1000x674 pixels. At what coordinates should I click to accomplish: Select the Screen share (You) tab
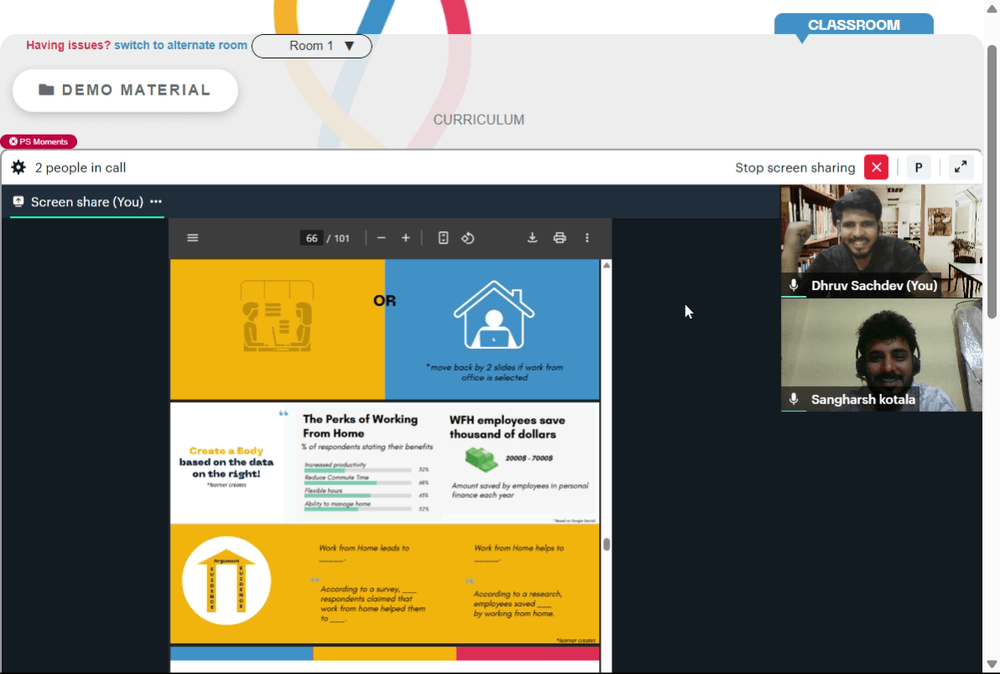pos(87,201)
